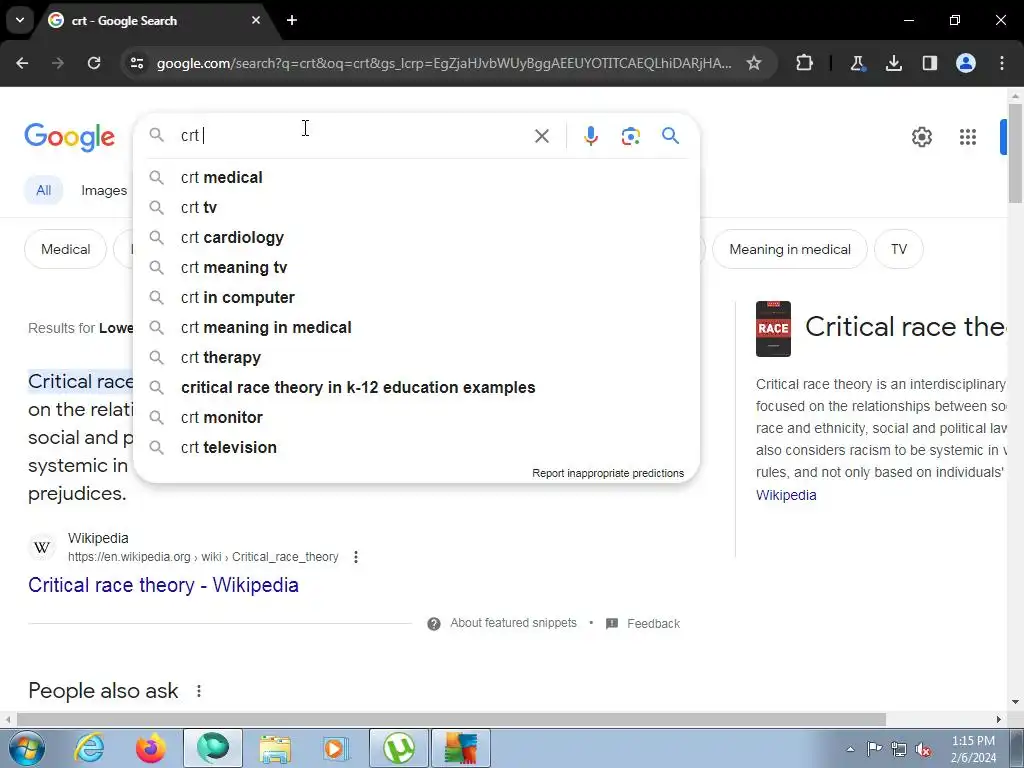Screen dimensions: 1024x768
Task: Submit search with blue magnifier icon
Action: point(670,135)
